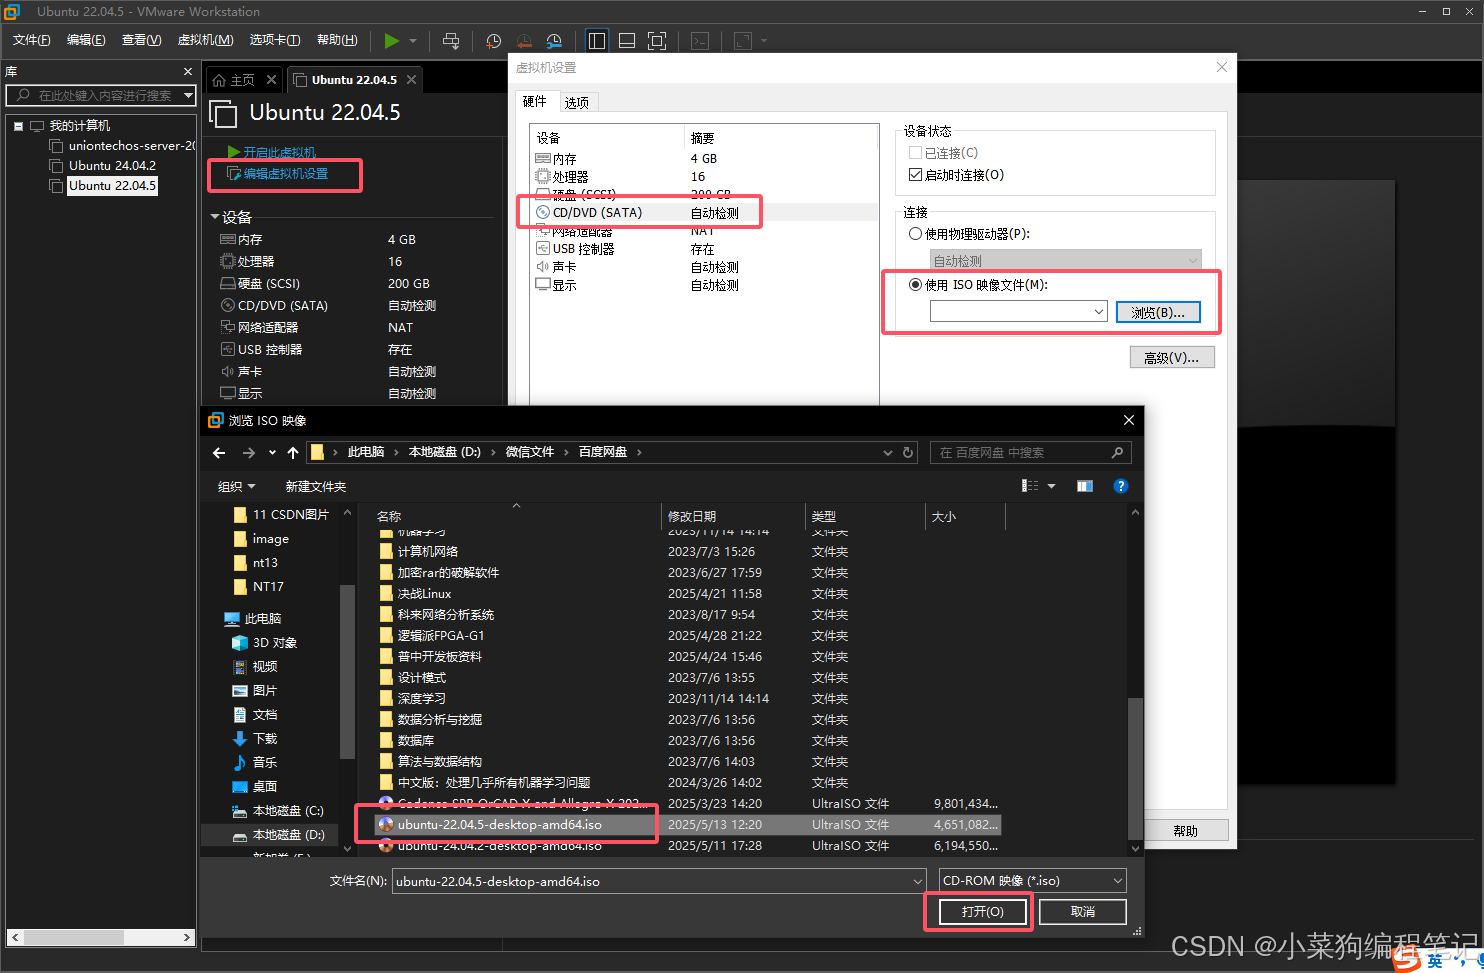Select Ubuntu 24.04.2 in library tree

coord(112,166)
